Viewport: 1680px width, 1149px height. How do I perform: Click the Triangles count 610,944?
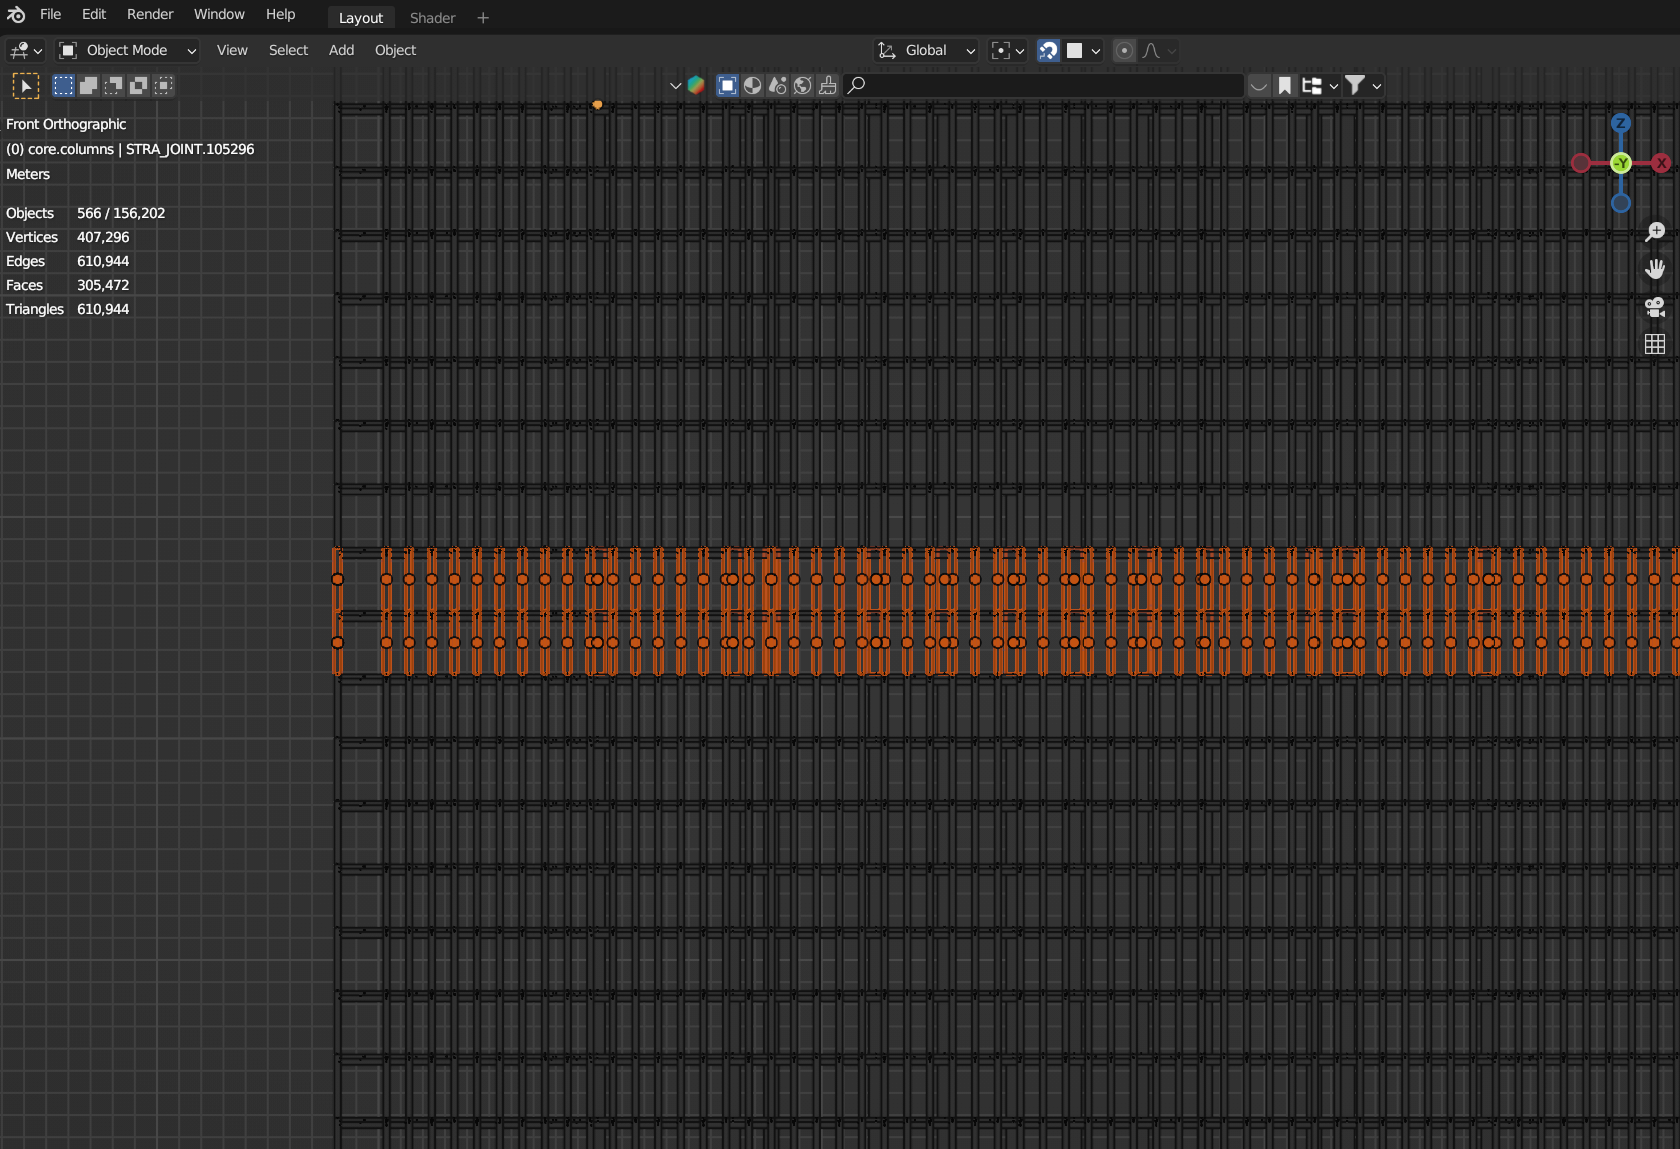(103, 309)
